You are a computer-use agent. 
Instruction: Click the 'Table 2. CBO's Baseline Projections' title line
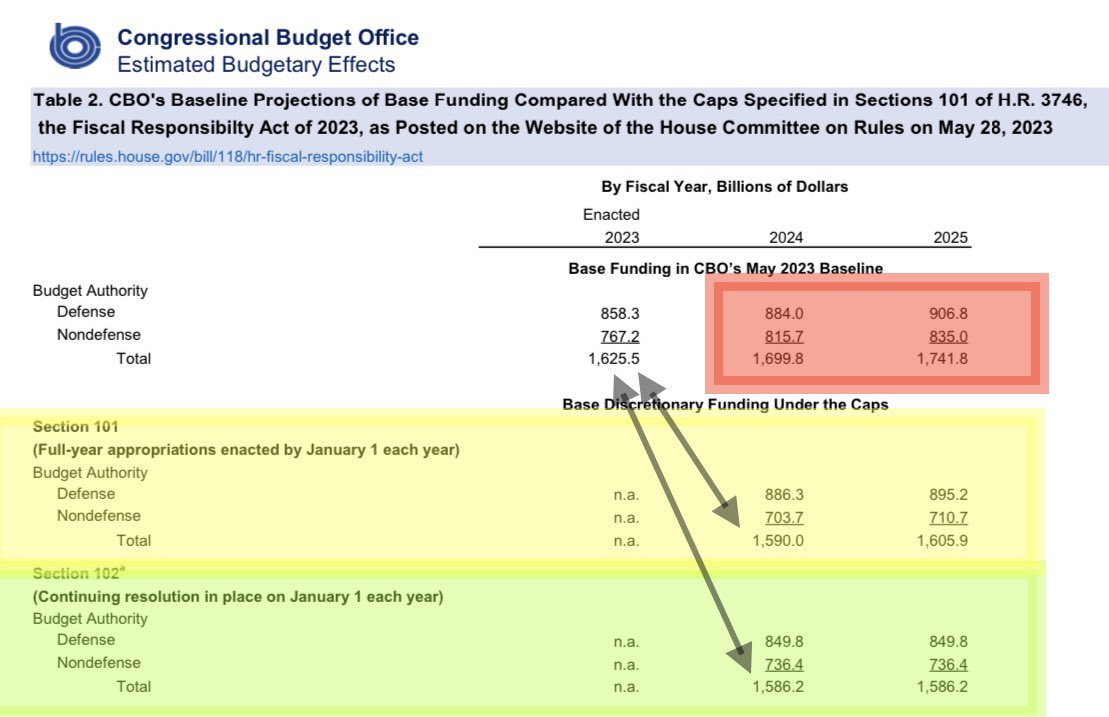coord(560,100)
